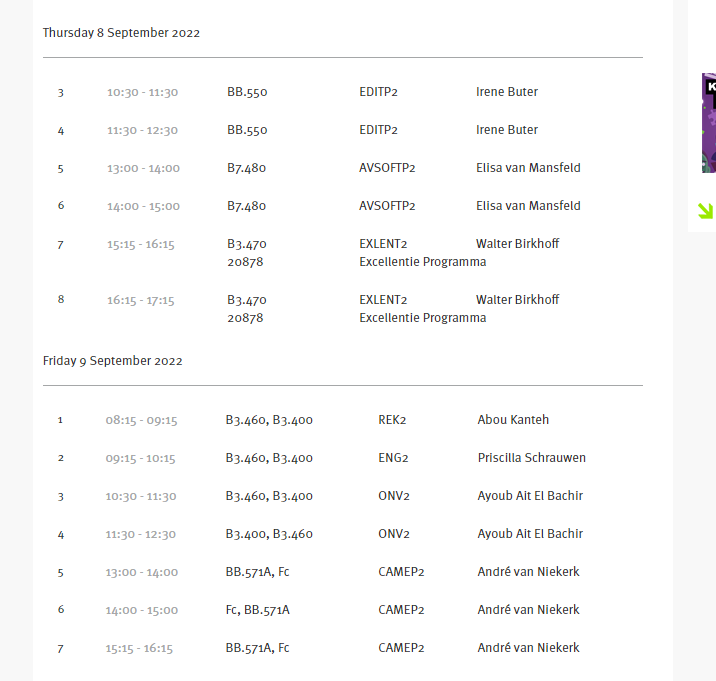This screenshot has width=716, height=681.
Task: Click CAMEP2 course at 15:15 Friday
Action: click(401, 648)
